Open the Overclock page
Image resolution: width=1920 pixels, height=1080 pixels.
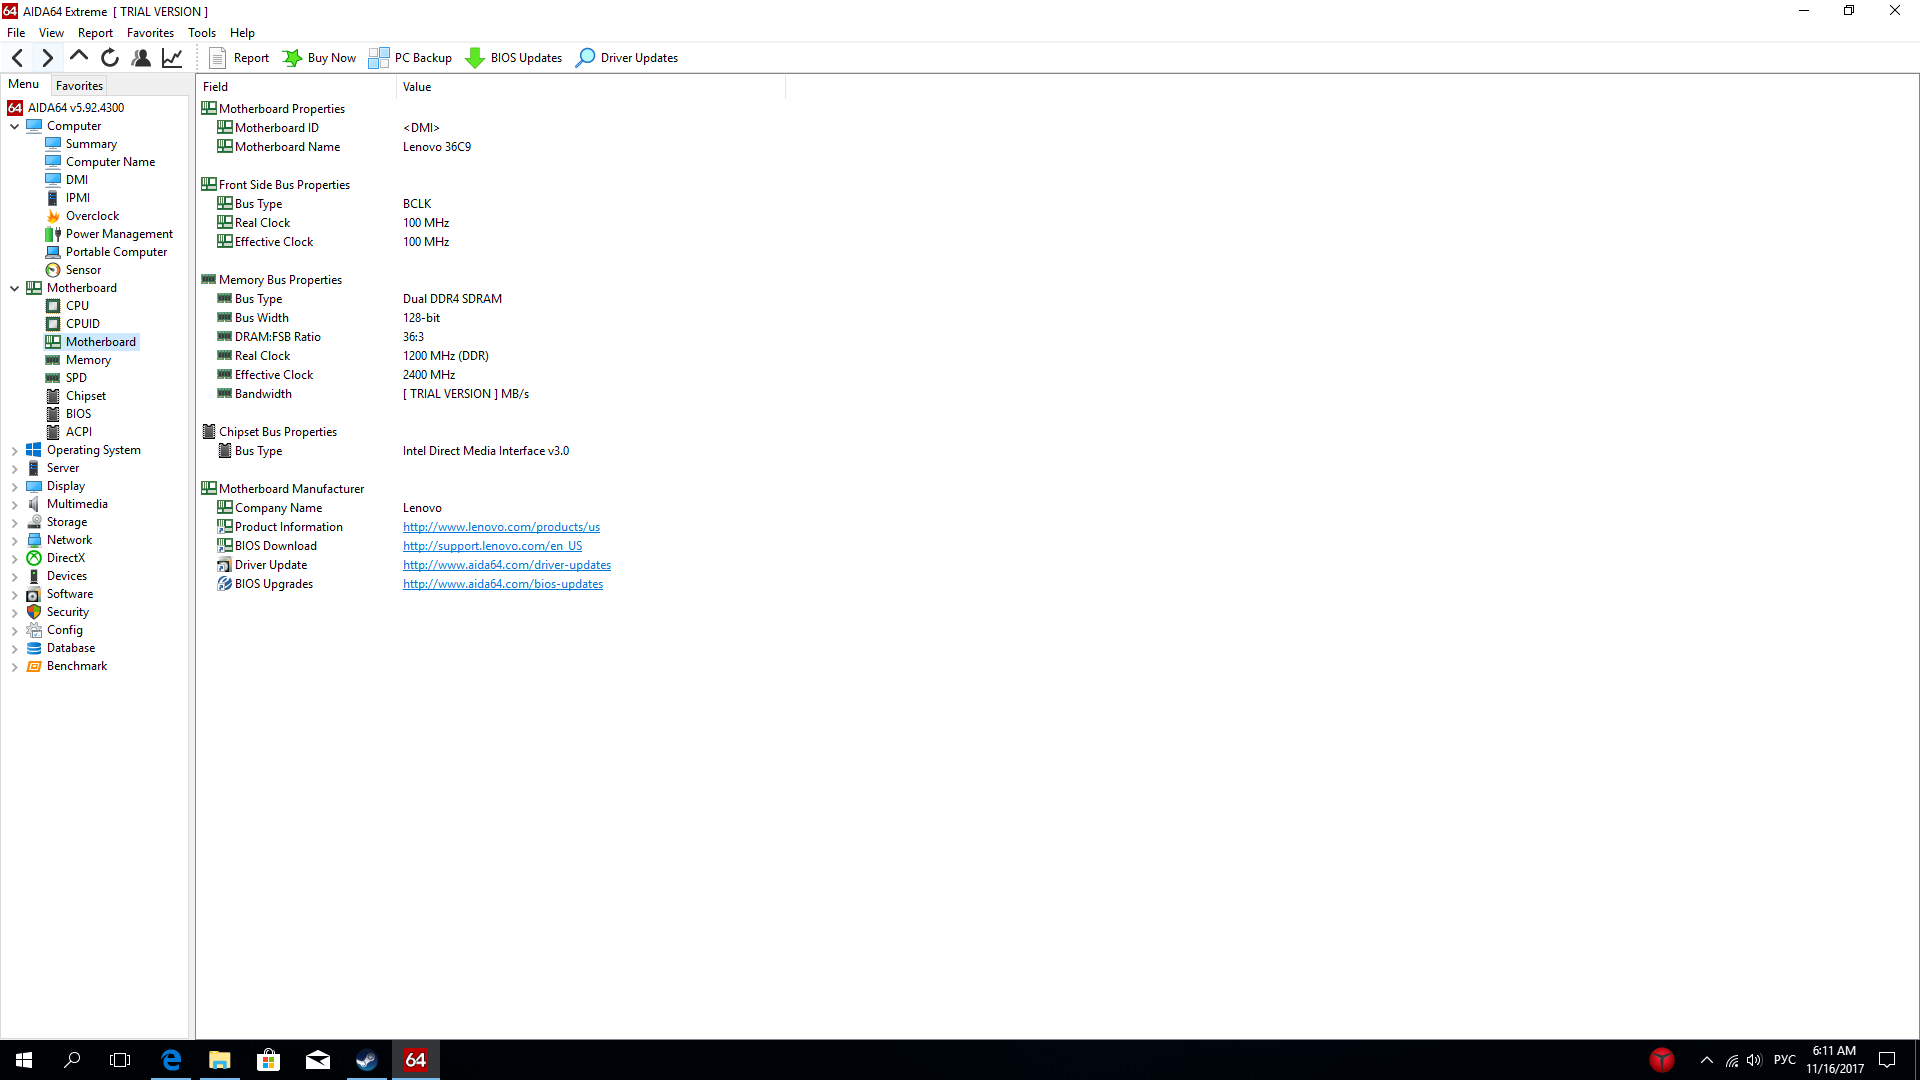(x=92, y=216)
